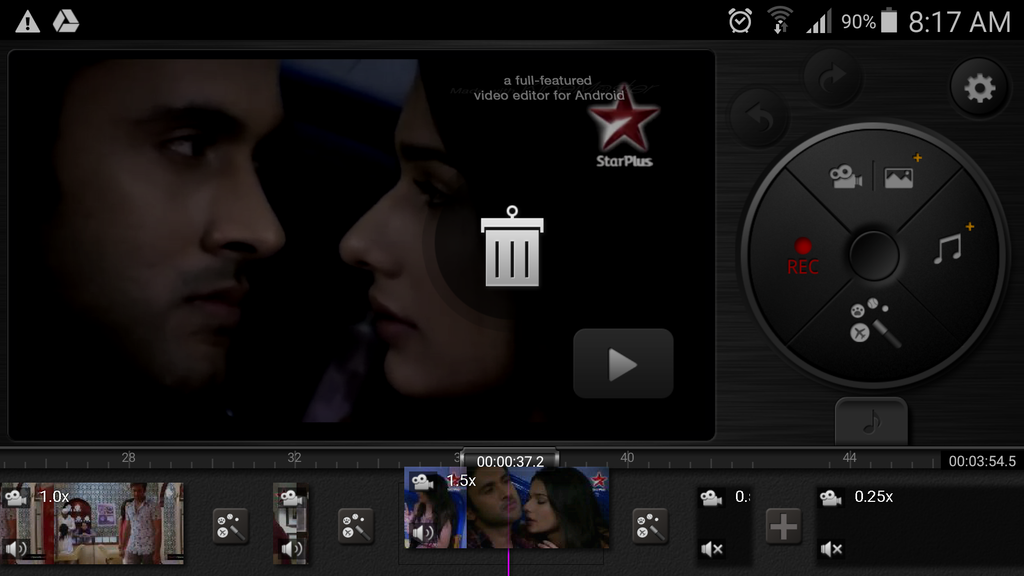Tap the 32 second mark on the ruler

[x=295, y=458]
